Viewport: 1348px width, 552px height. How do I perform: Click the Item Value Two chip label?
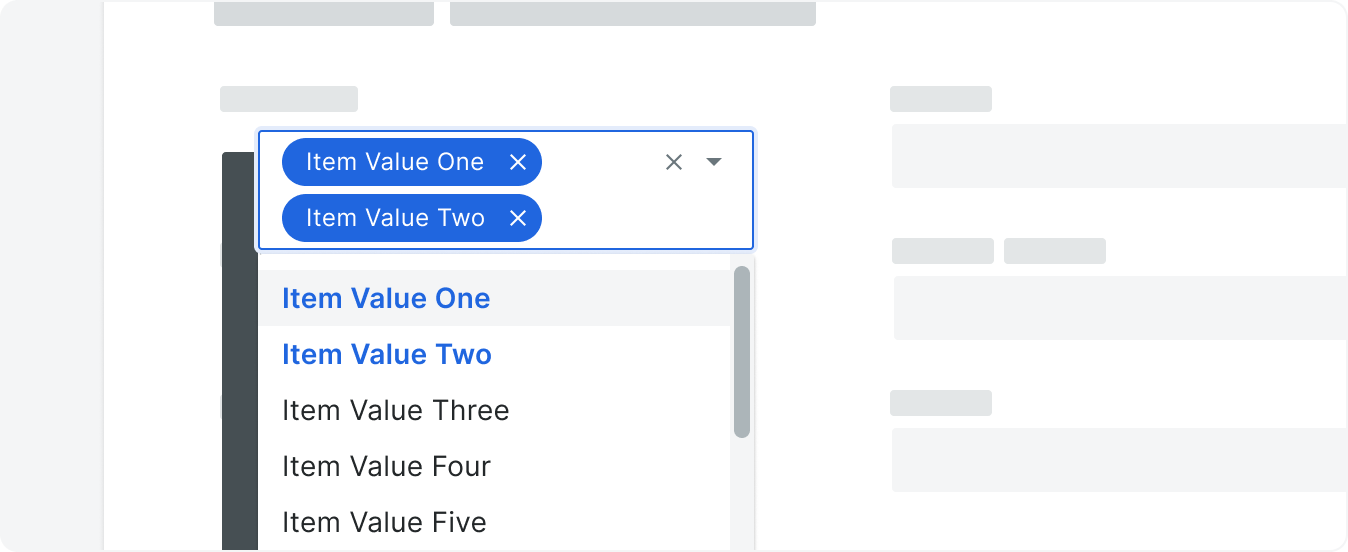[395, 218]
